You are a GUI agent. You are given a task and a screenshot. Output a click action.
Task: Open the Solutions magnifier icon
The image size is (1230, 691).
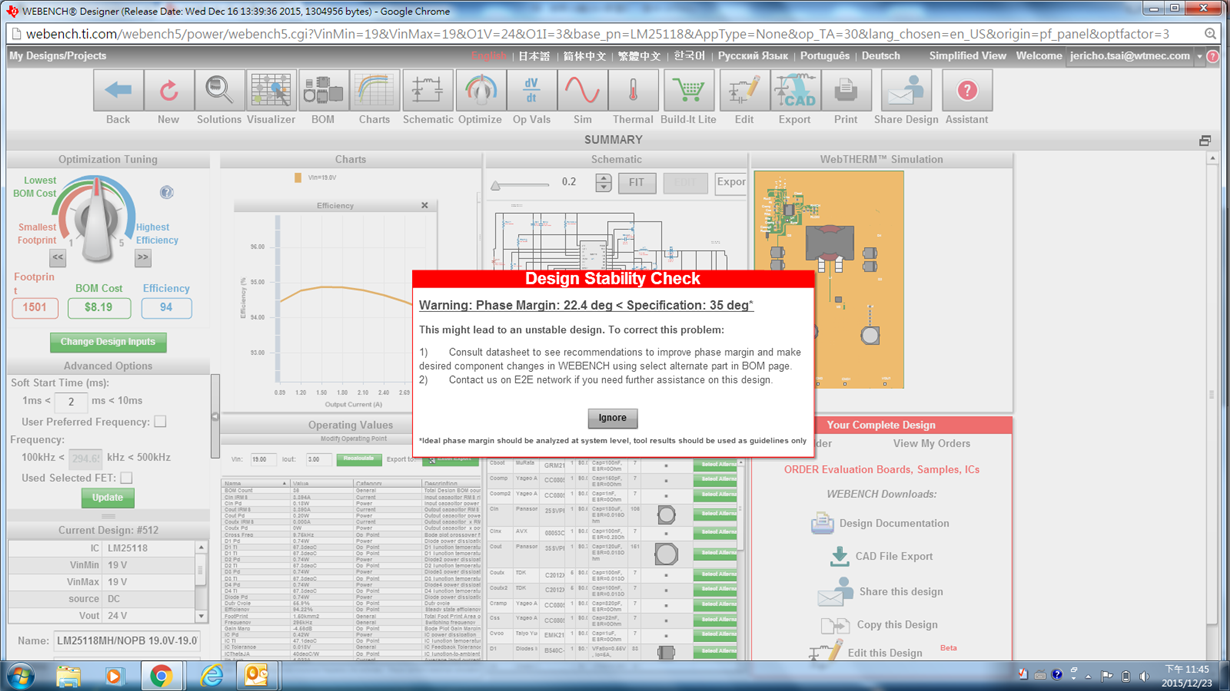click(220, 91)
